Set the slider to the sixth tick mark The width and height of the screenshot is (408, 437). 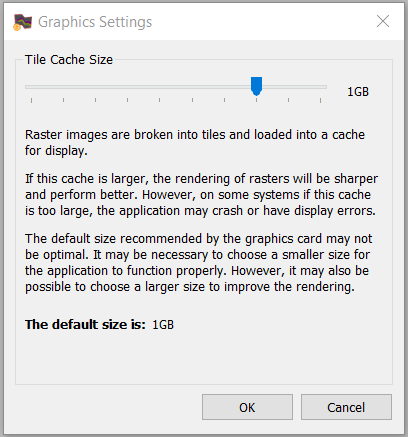(192, 100)
